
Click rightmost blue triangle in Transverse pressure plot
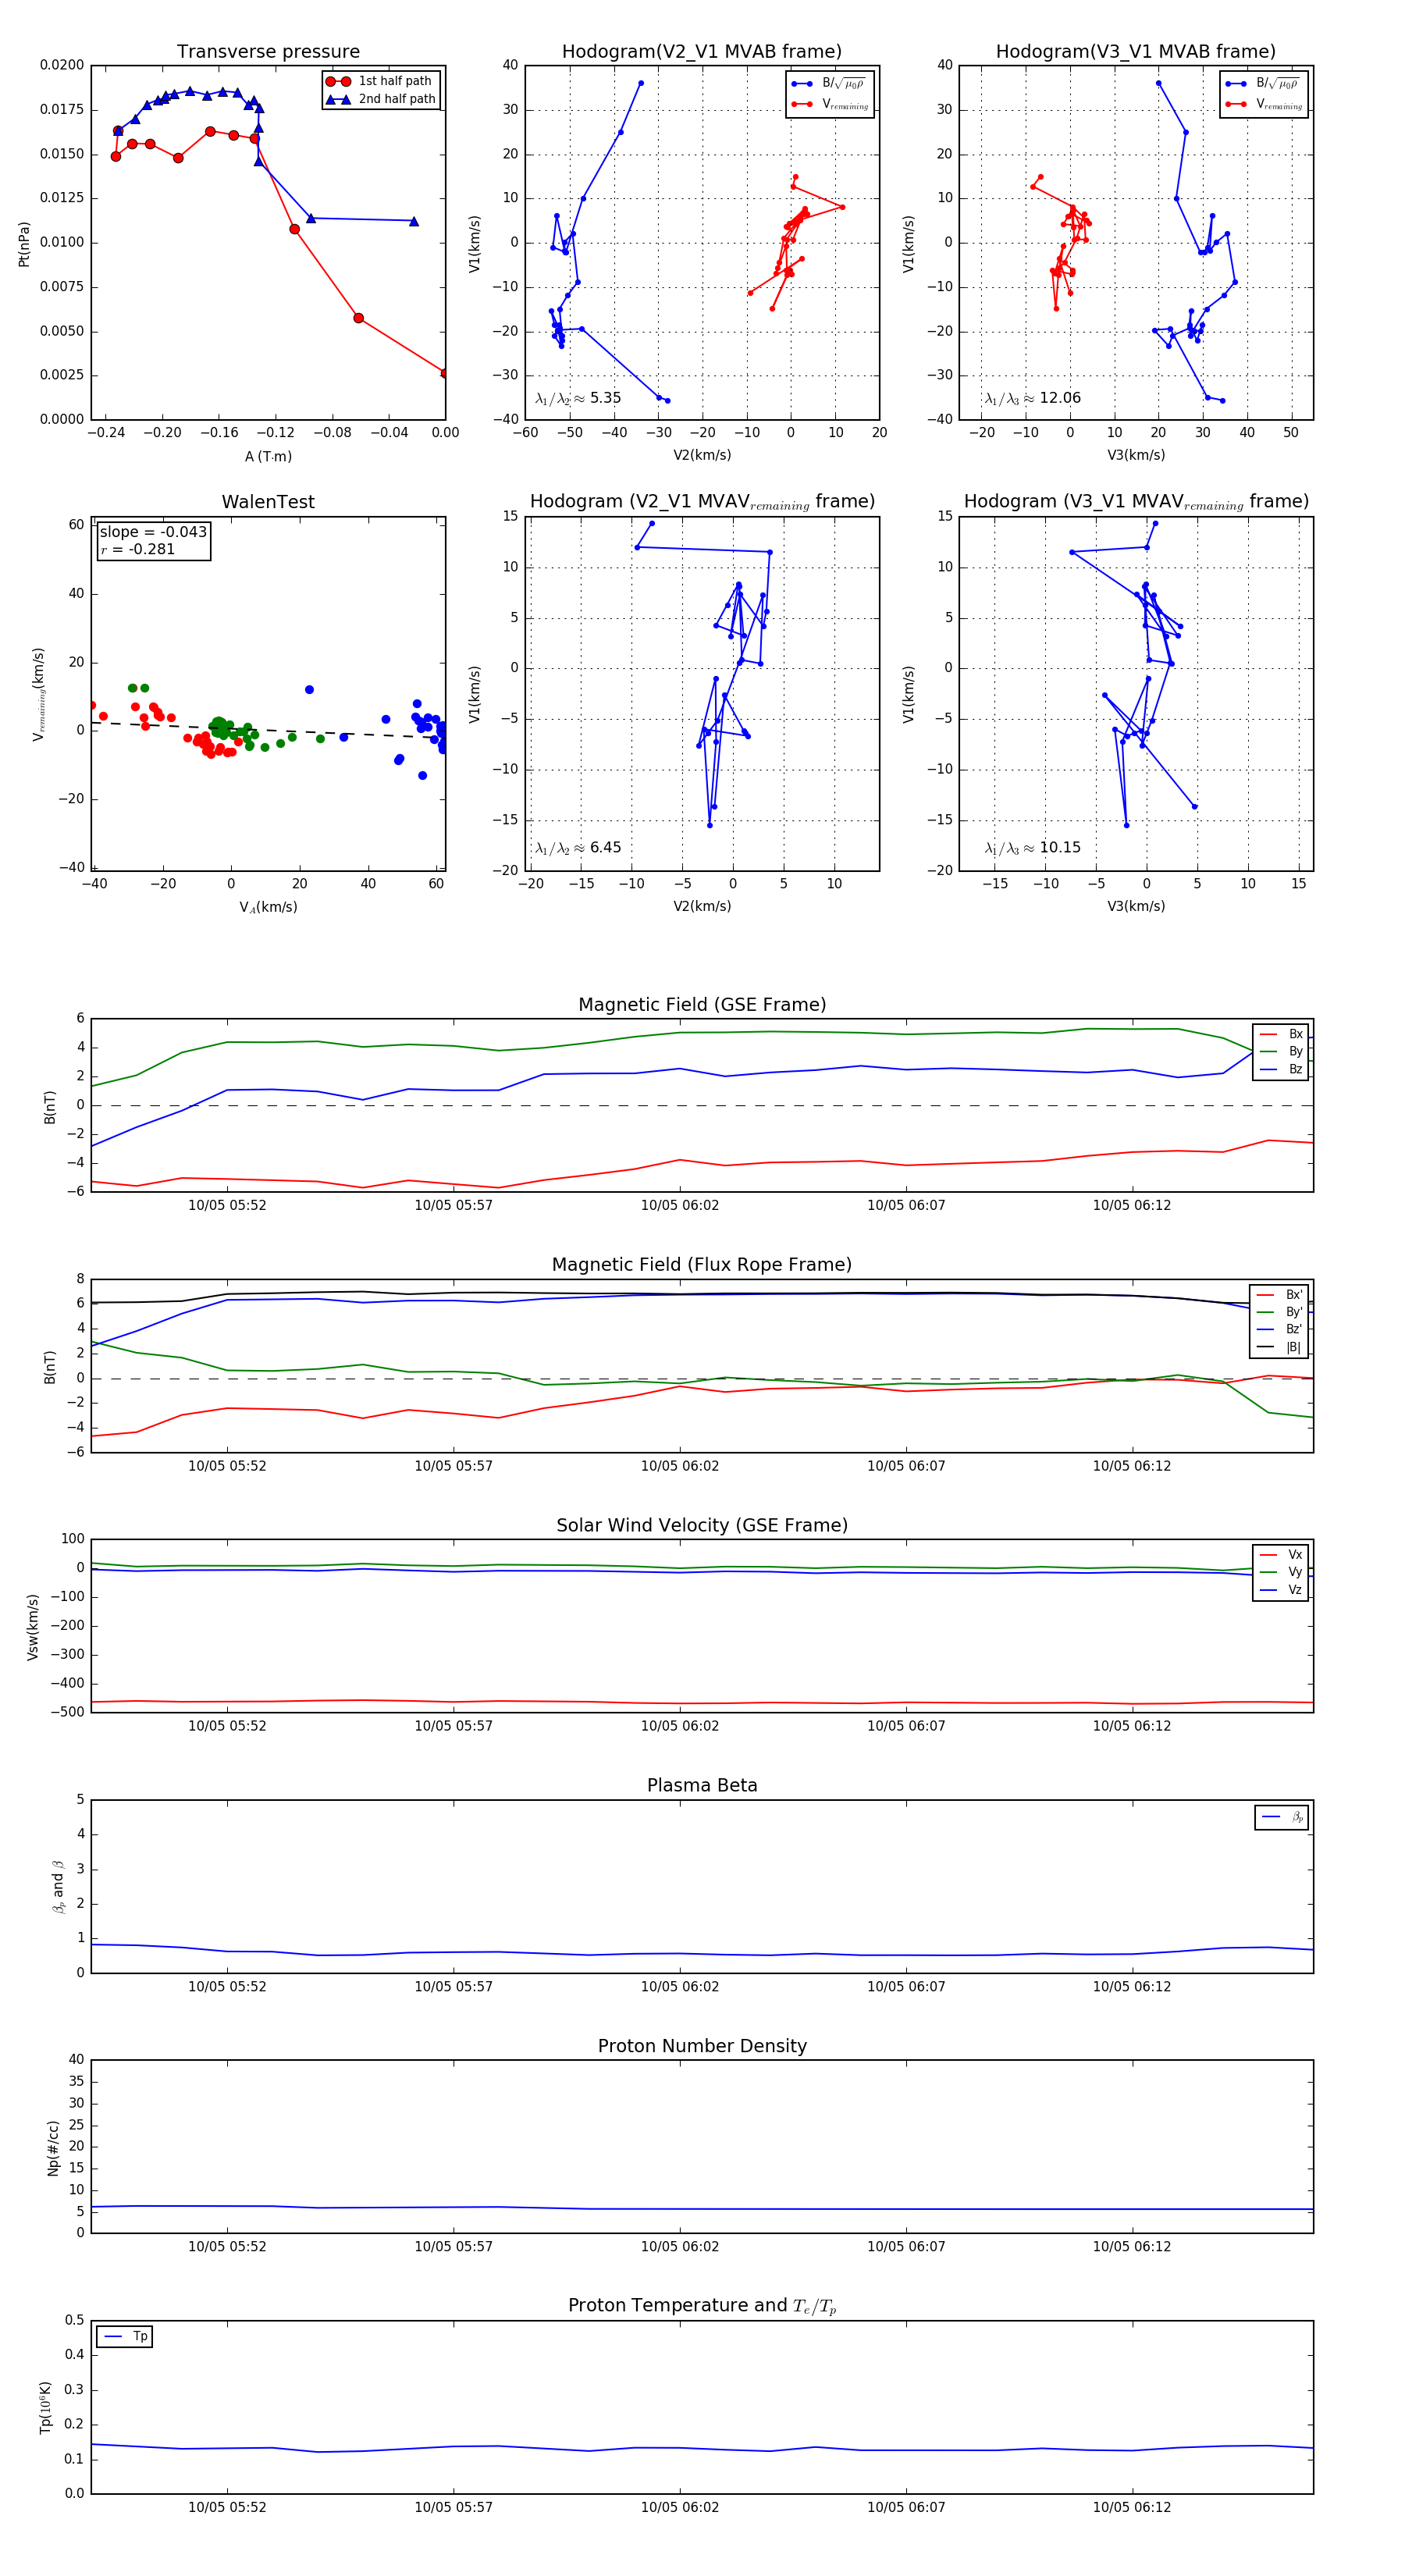pos(414,221)
